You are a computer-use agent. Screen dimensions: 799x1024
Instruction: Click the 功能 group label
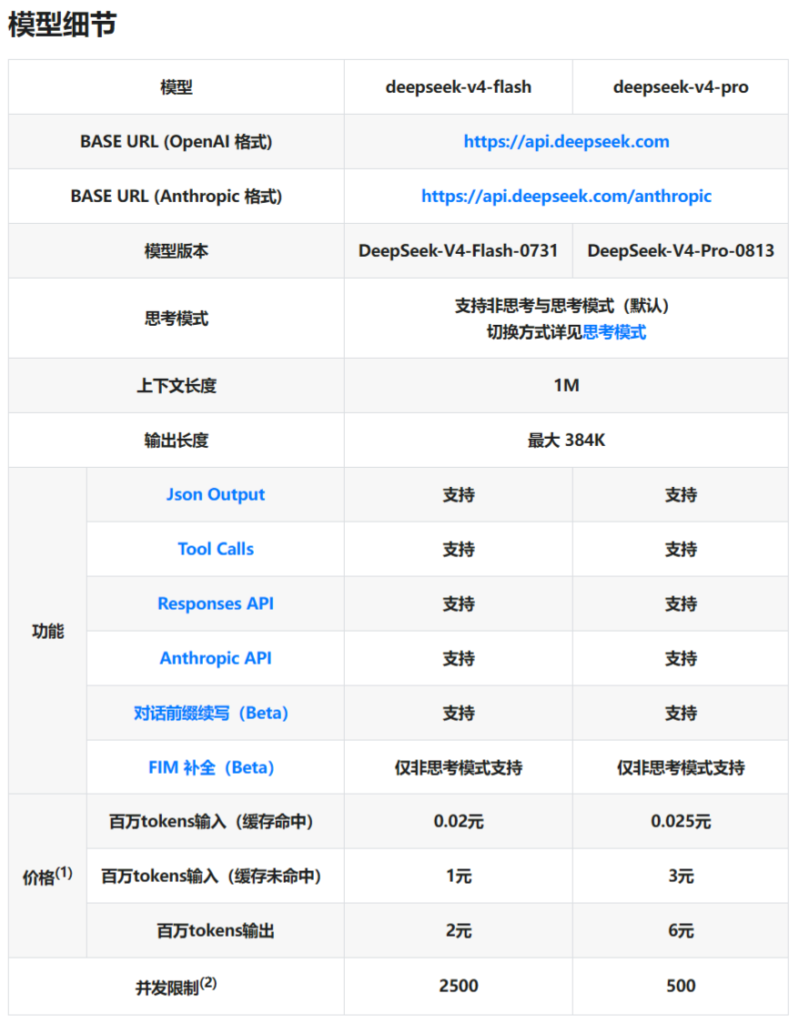[48, 631]
